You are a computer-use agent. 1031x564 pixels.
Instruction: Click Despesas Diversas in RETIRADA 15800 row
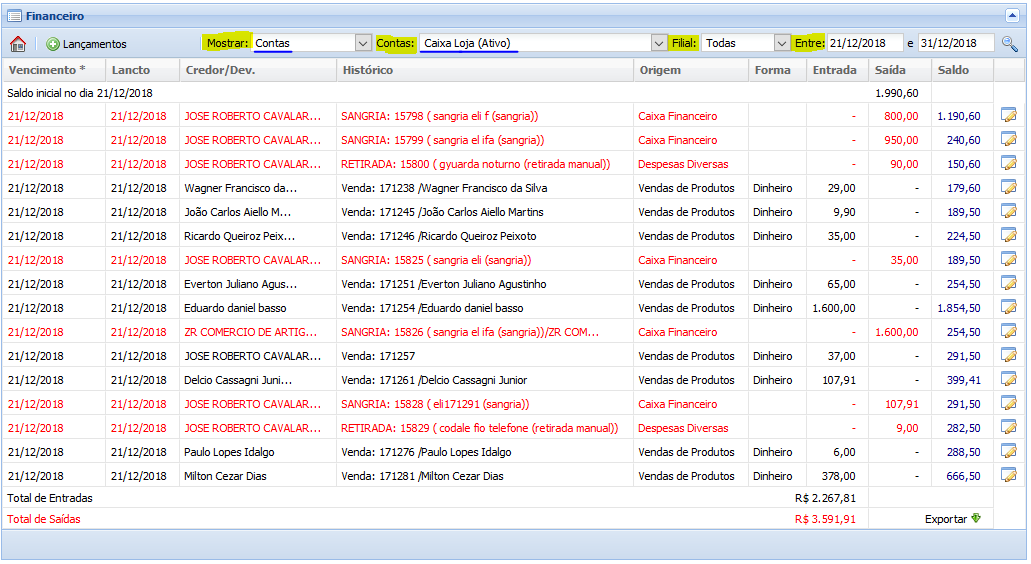point(683,164)
